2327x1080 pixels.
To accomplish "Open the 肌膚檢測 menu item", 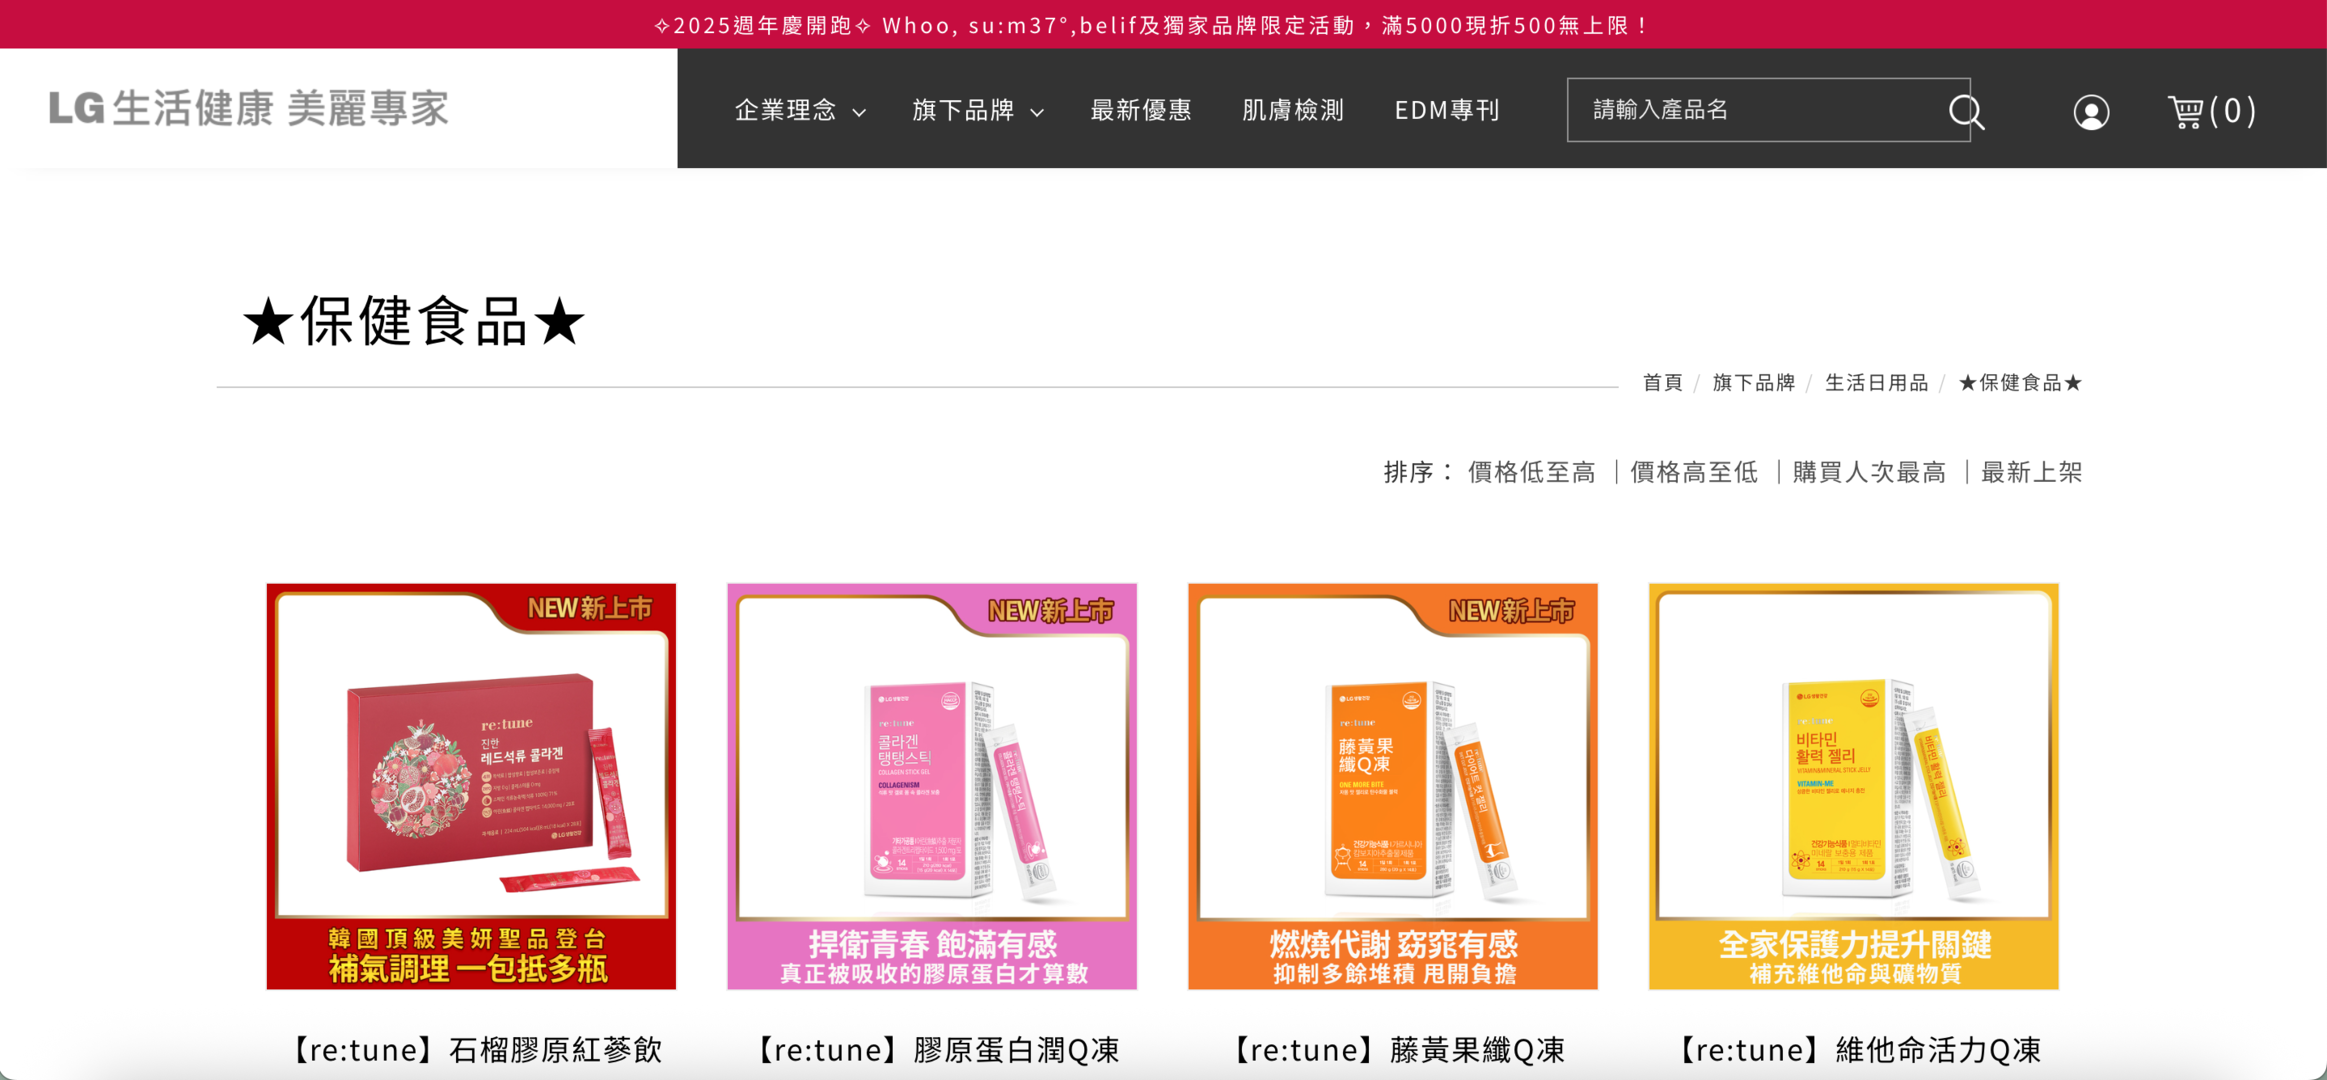I will (1292, 110).
